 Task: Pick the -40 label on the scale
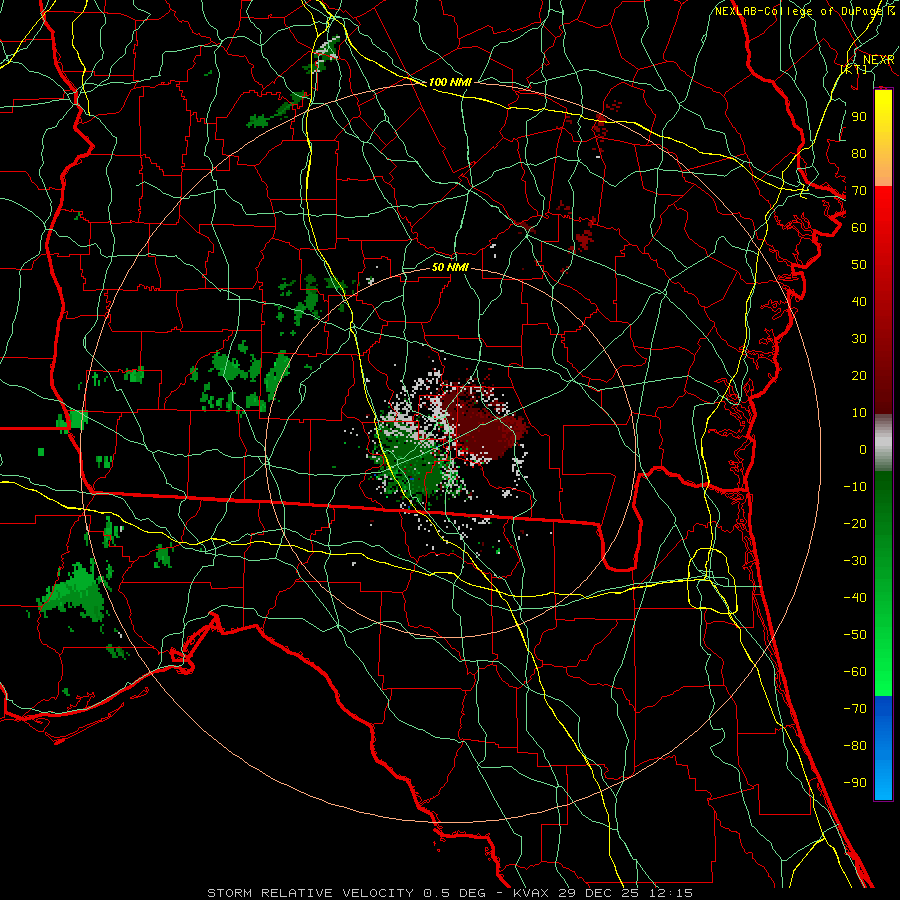click(855, 598)
